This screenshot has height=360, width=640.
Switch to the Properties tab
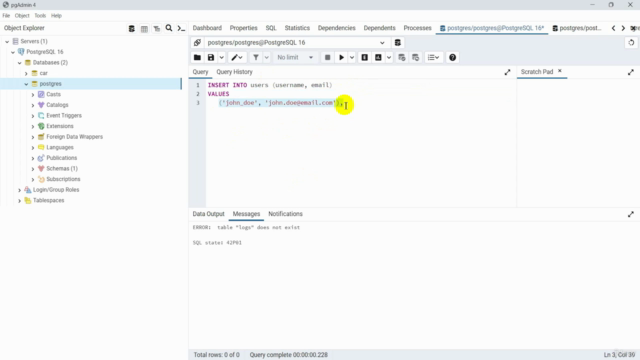[x=243, y=28]
